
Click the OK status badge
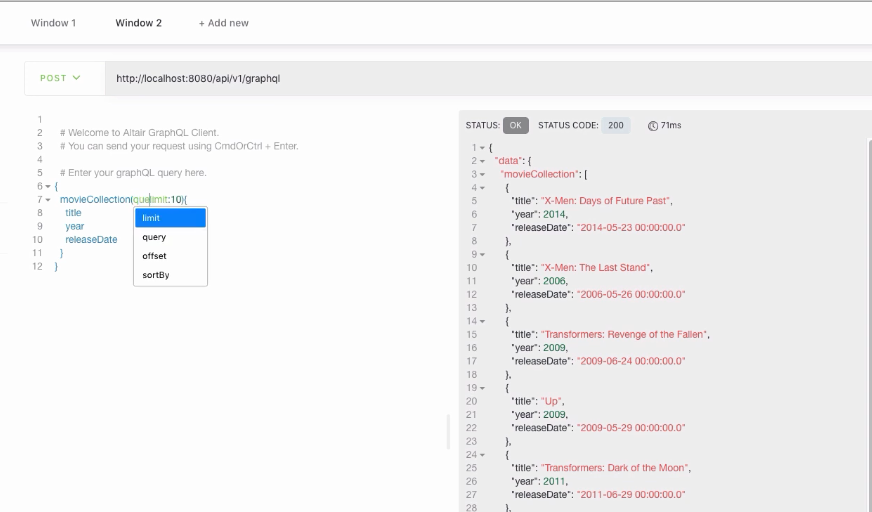[515, 126]
